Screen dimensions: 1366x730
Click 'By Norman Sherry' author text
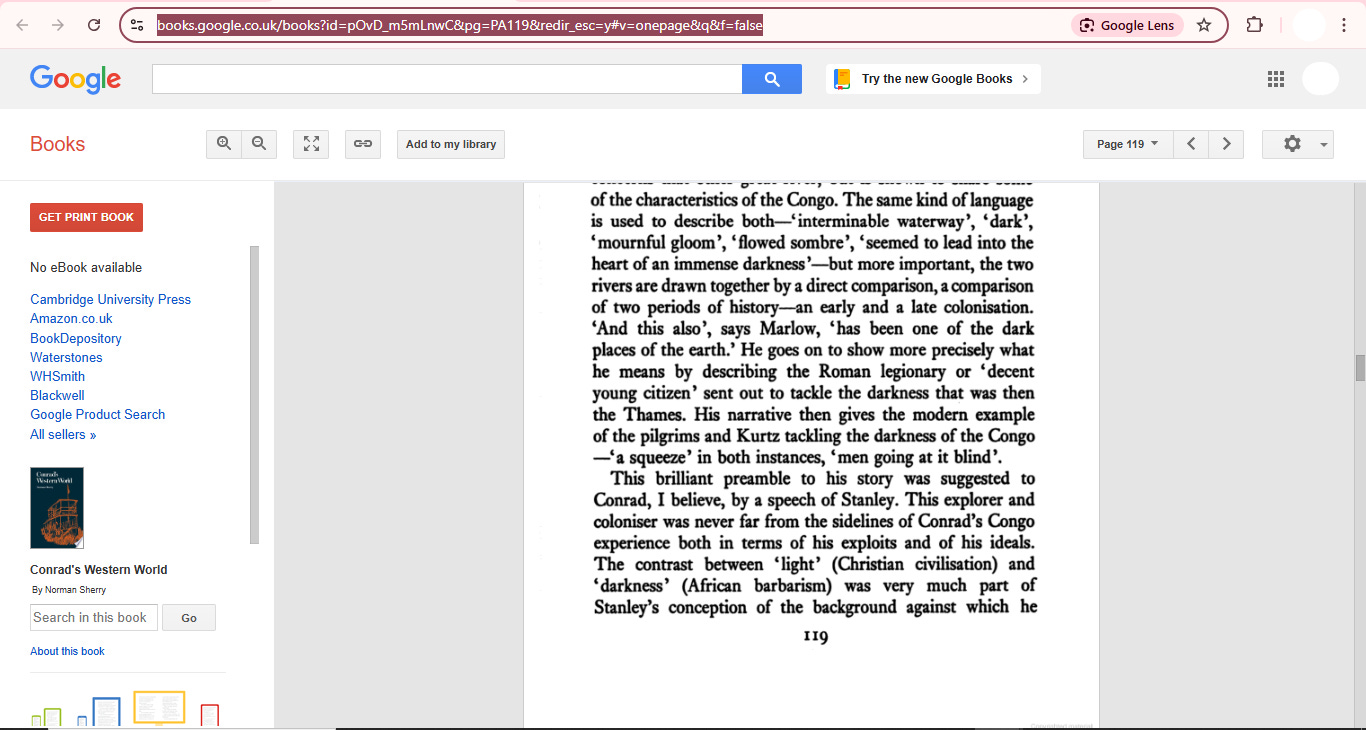[x=69, y=590]
